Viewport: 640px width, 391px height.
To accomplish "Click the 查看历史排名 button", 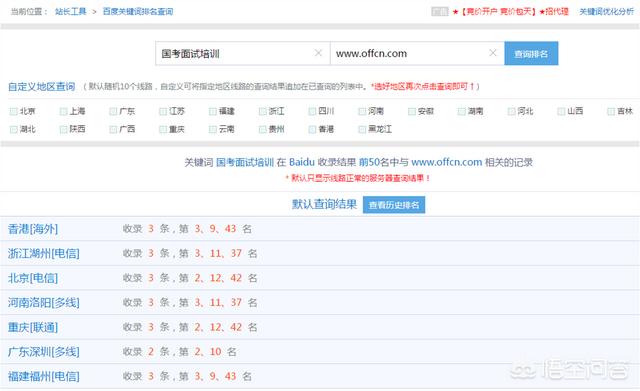I will click(394, 205).
